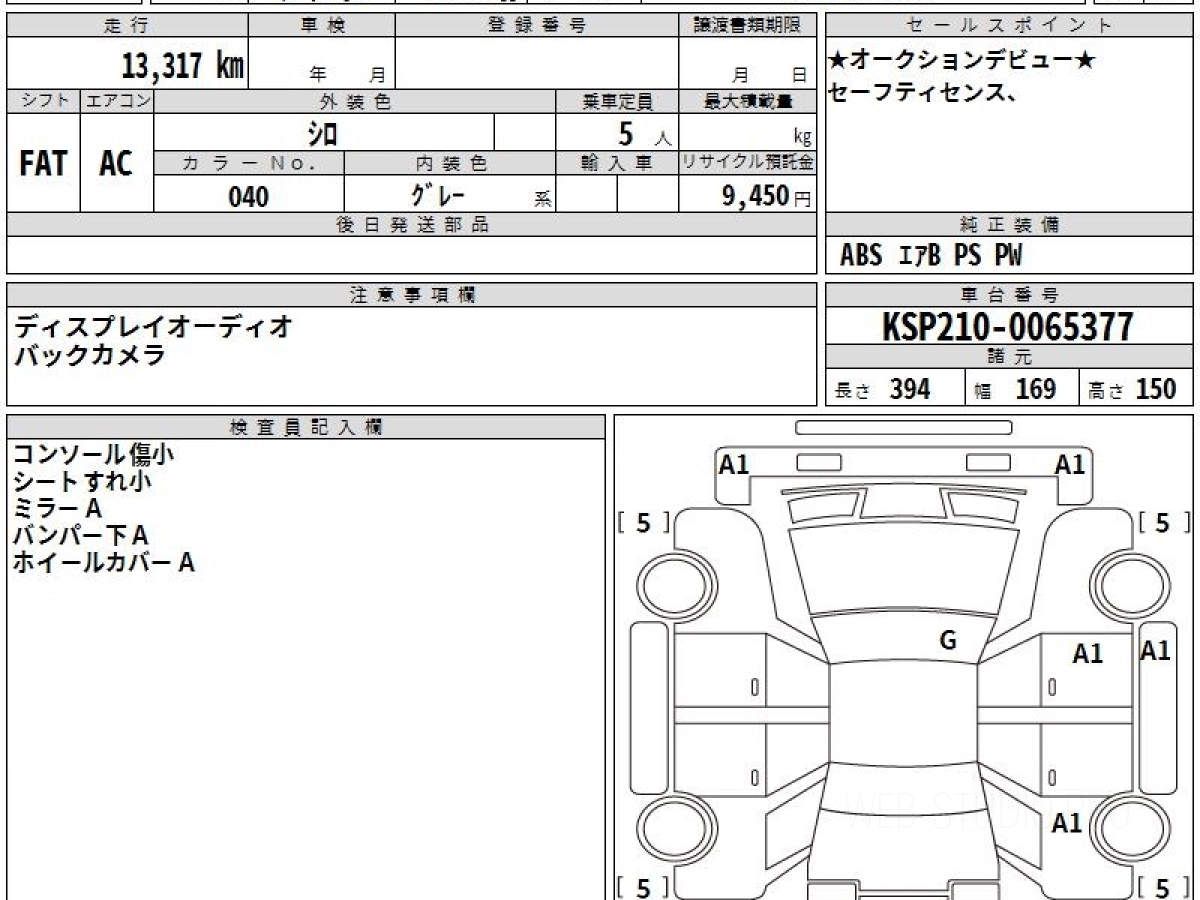Select the "FAT" shift value
The height and width of the screenshot is (900, 1200).
coord(43,164)
